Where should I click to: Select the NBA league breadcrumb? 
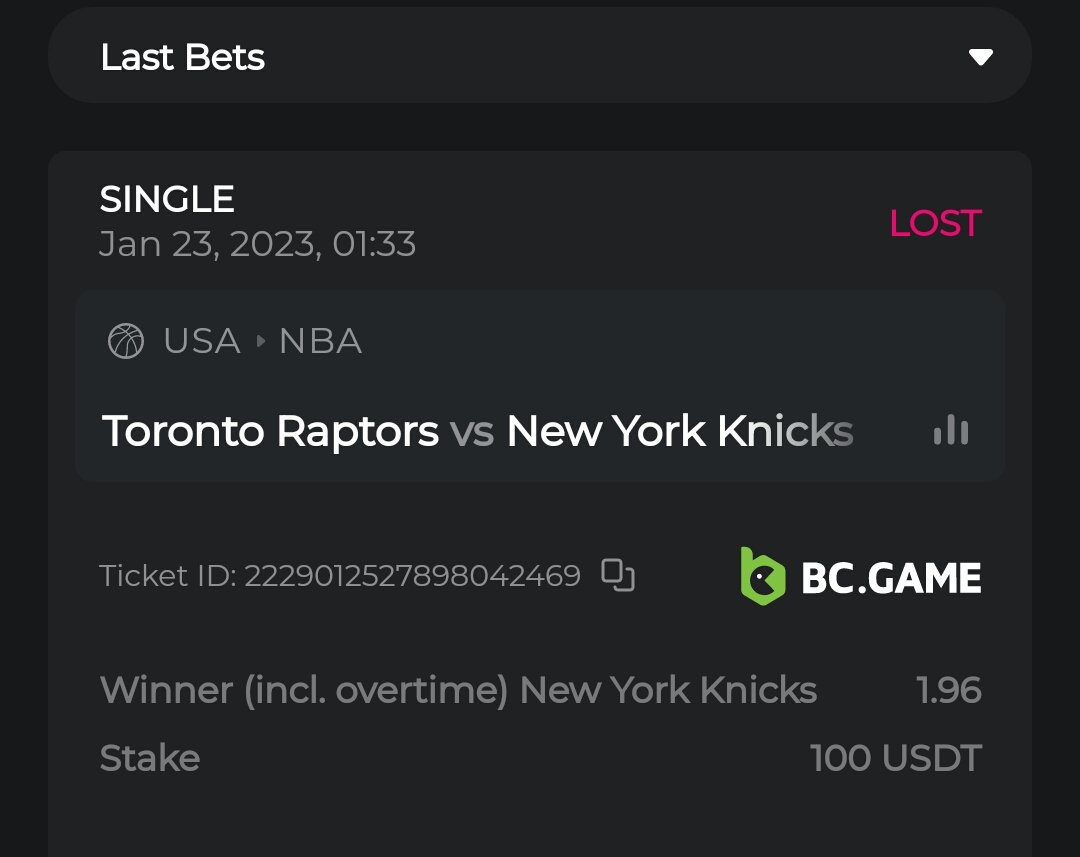tap(320, 342)
